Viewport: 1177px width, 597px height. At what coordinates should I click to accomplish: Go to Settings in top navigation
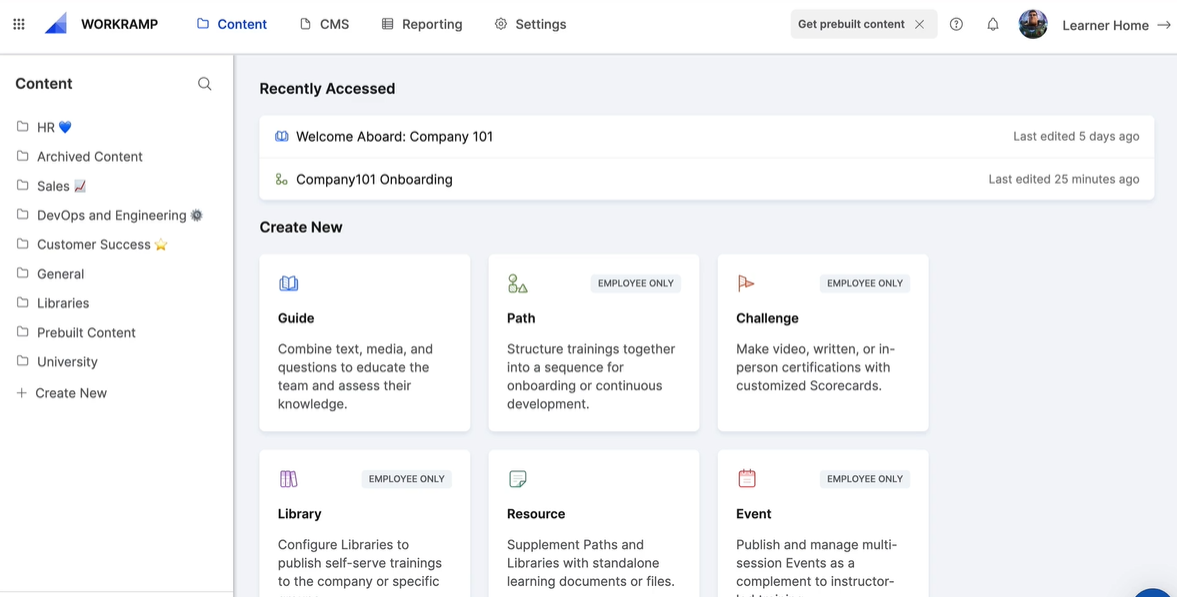[531, 24]
